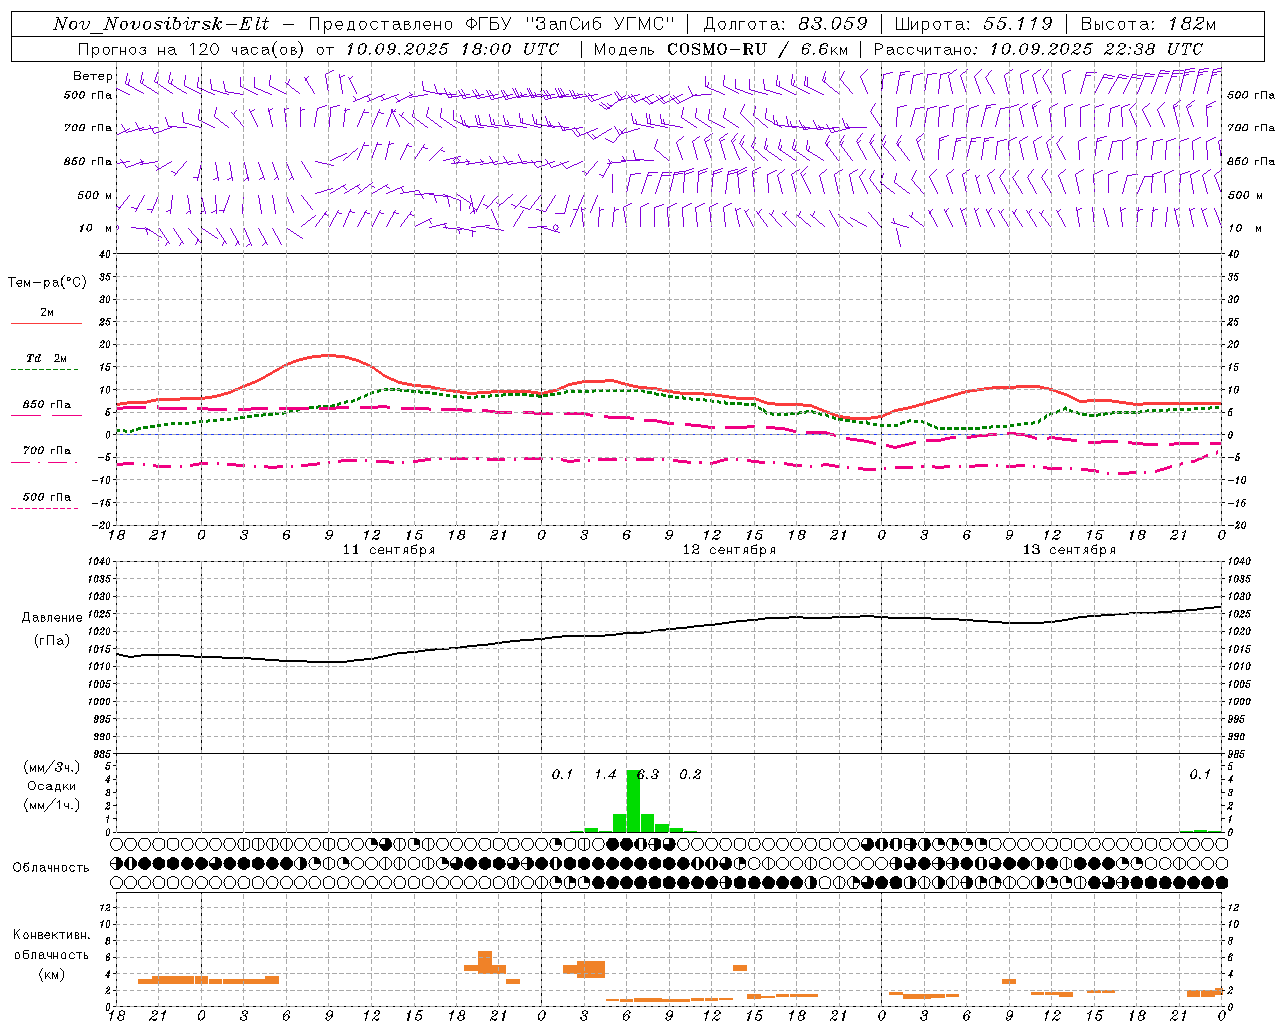
Task: Click the tallest green precipitation bar
Action: click(633, 801)
